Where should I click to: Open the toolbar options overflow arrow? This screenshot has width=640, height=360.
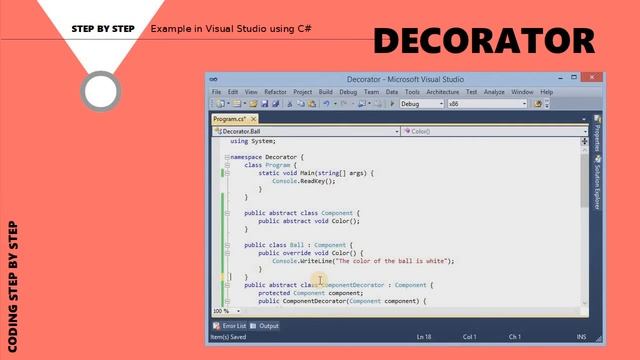pos(547,104)
